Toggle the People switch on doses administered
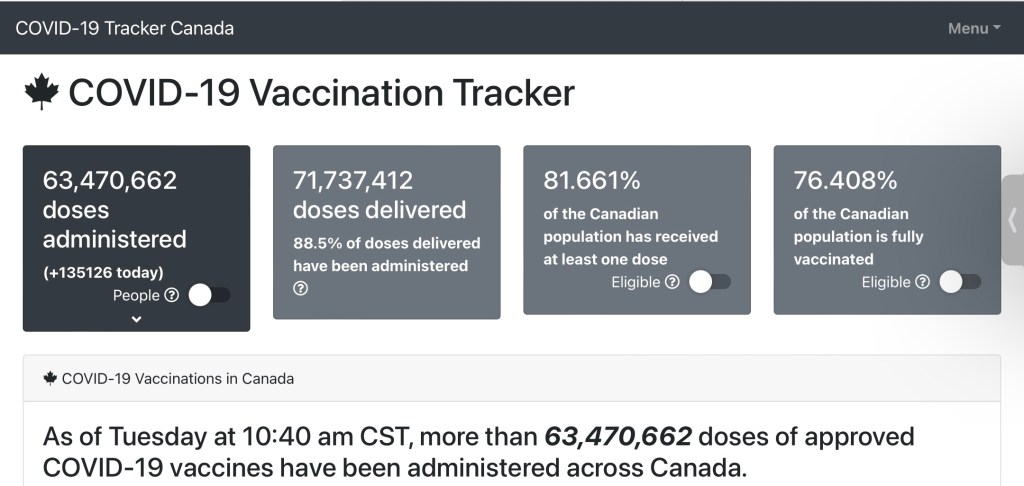The image size is (1024, 486). pyautogui.click(x=209, y=295)
